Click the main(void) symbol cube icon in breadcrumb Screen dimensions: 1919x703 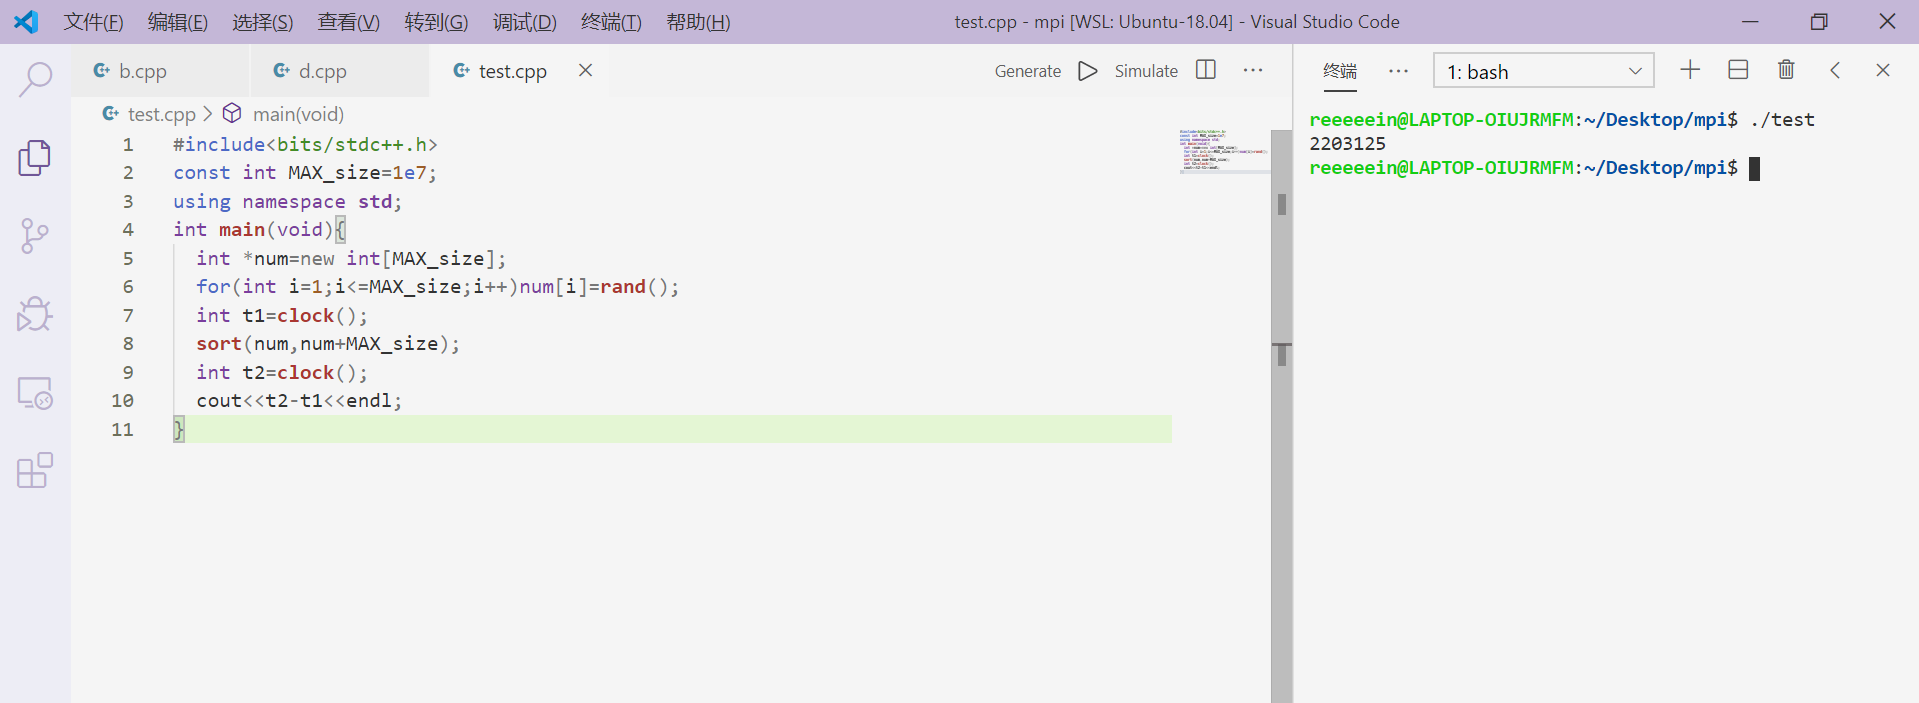click(x=232, y=113)
